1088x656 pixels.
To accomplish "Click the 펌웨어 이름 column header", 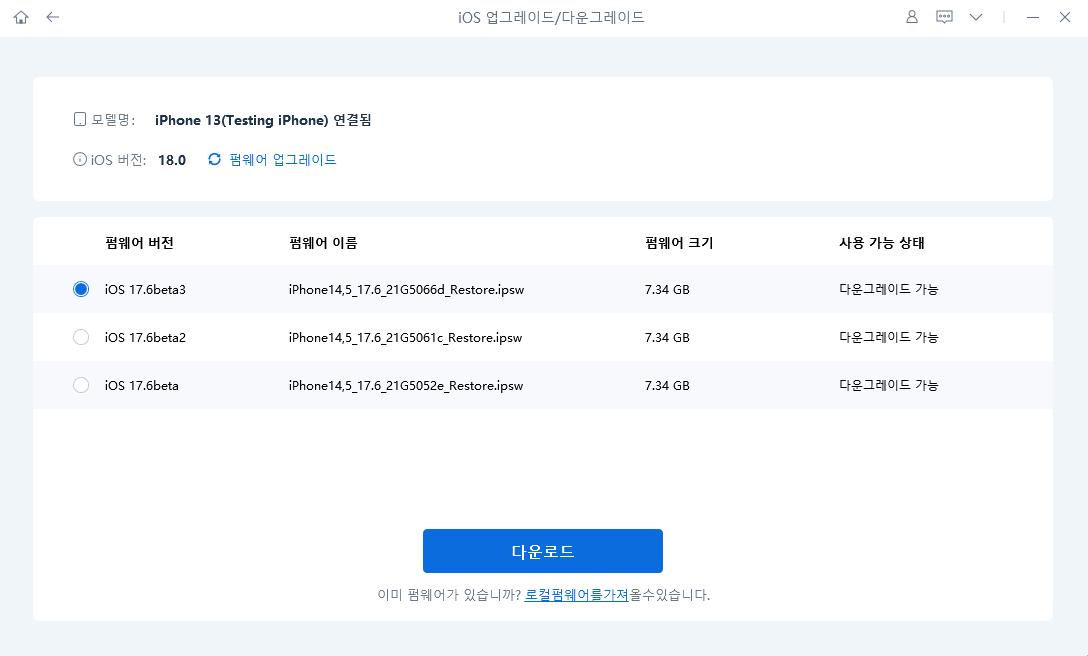I will 323,242.
